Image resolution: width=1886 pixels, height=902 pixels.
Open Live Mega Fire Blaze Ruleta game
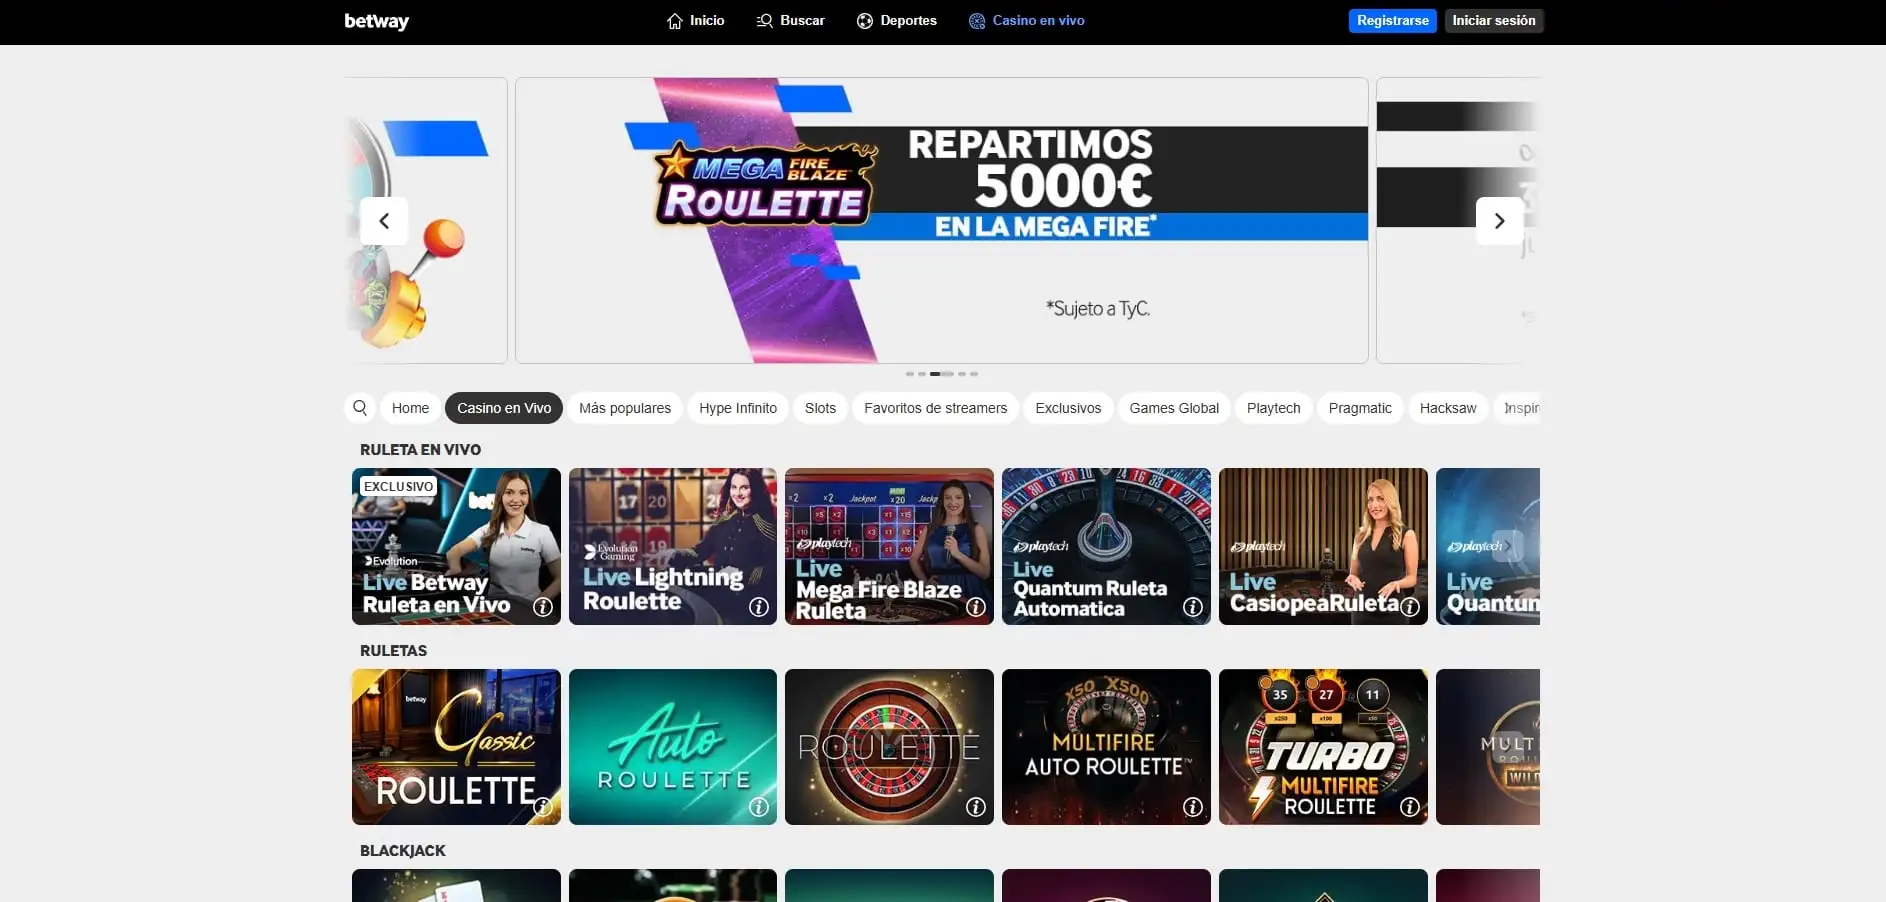(889, 546)
